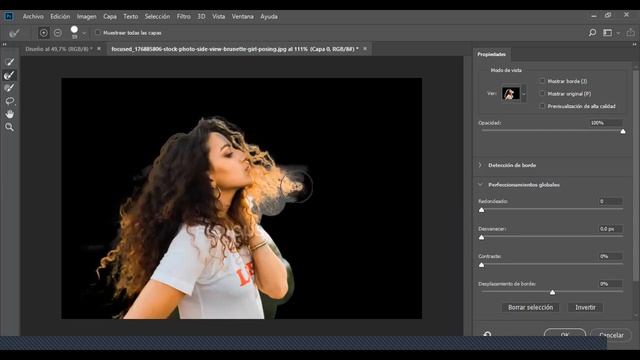This screenshot has height=360, width=640.
Task: Enable Previsualización de alta calidad checkbox
Action: click(x=542, y=106)
